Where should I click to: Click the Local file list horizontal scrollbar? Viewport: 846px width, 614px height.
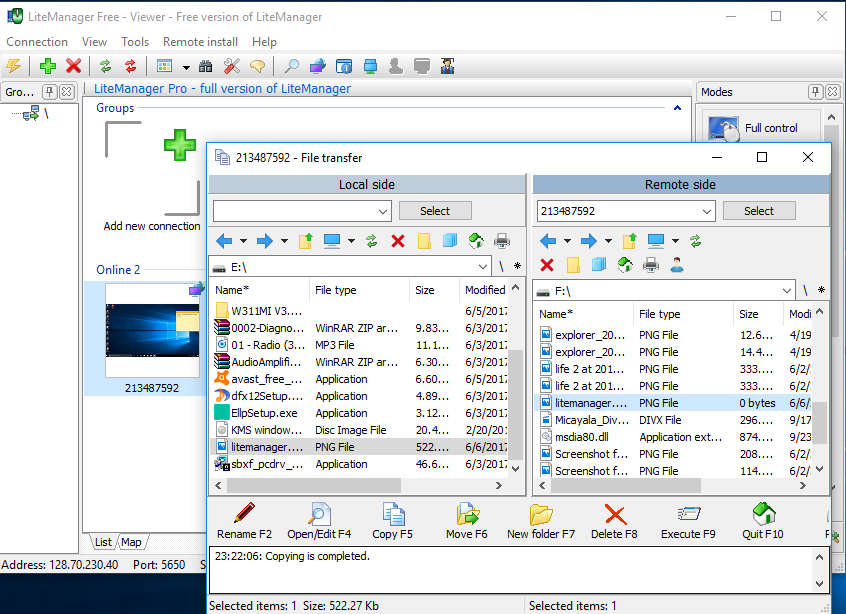(x=358, y=486)
